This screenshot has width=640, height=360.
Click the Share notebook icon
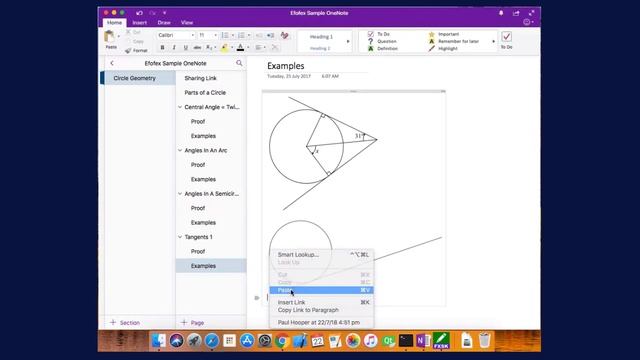(x=516, y=13)
